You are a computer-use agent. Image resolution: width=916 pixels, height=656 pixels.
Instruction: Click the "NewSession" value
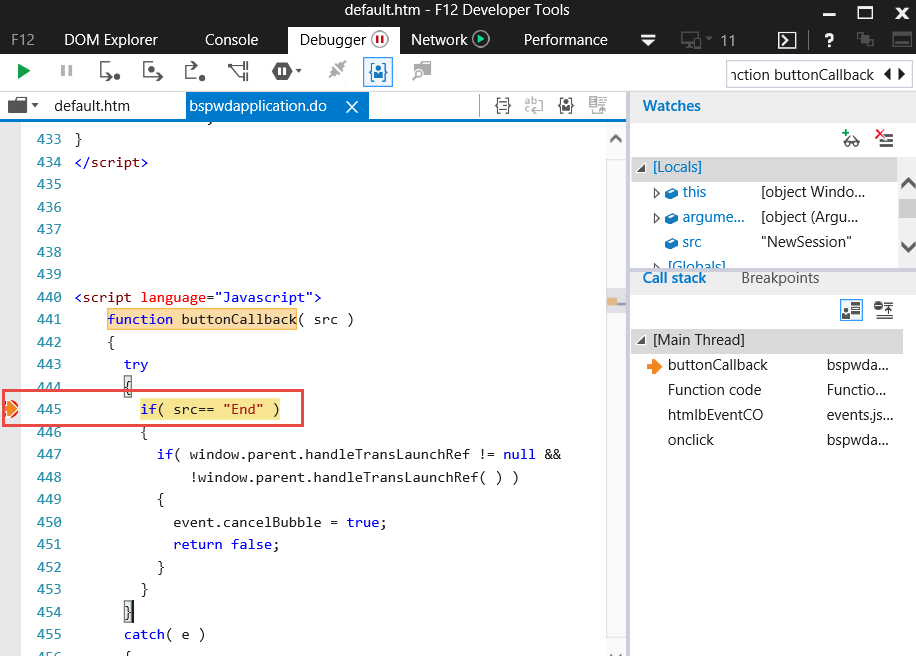coord(806,242)
